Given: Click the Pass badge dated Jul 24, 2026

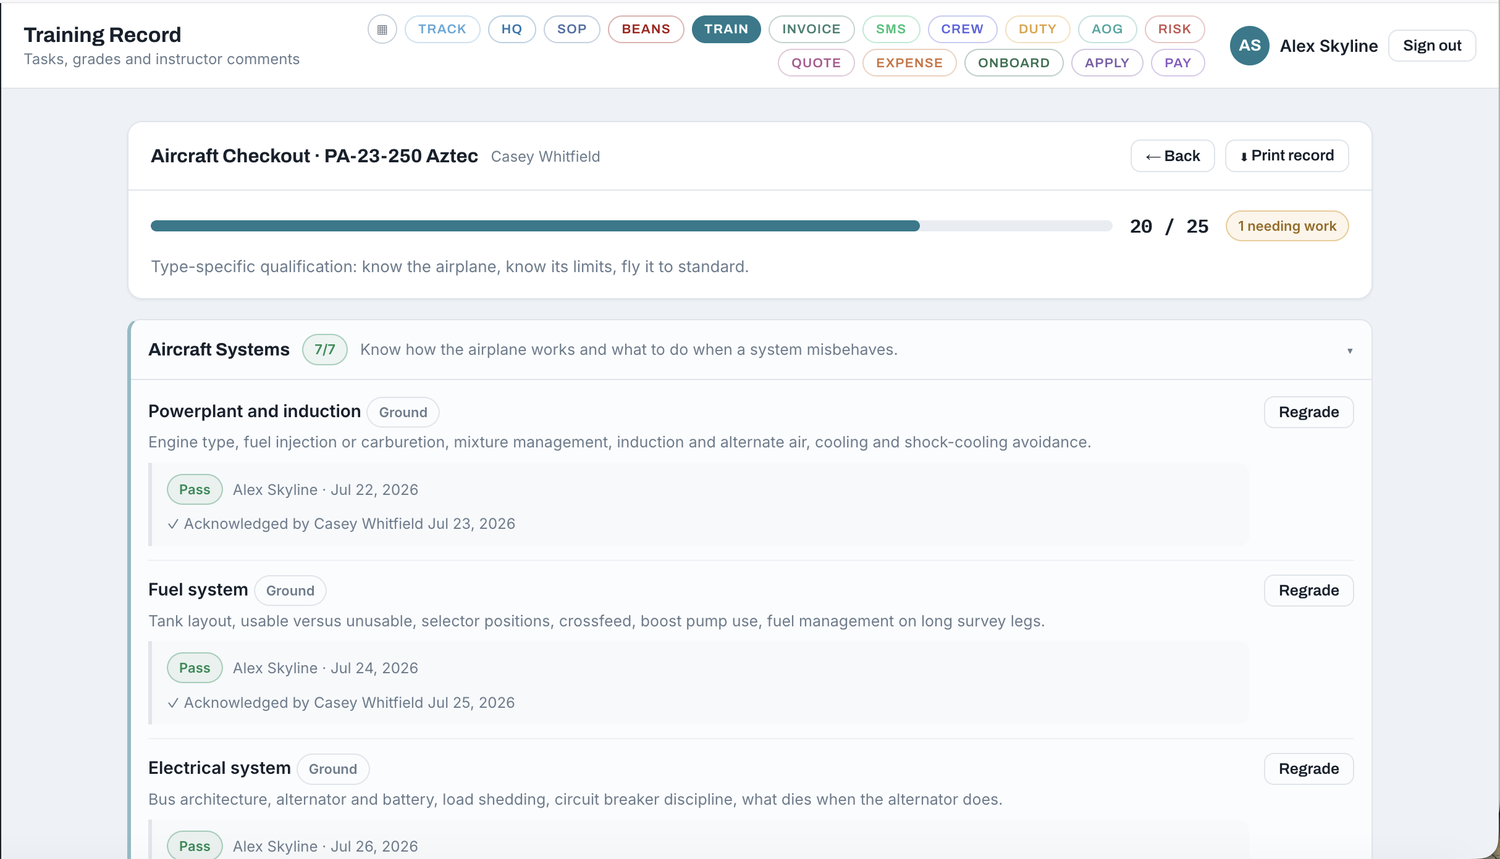Looking at the screenshot, I should pos(195,668).
